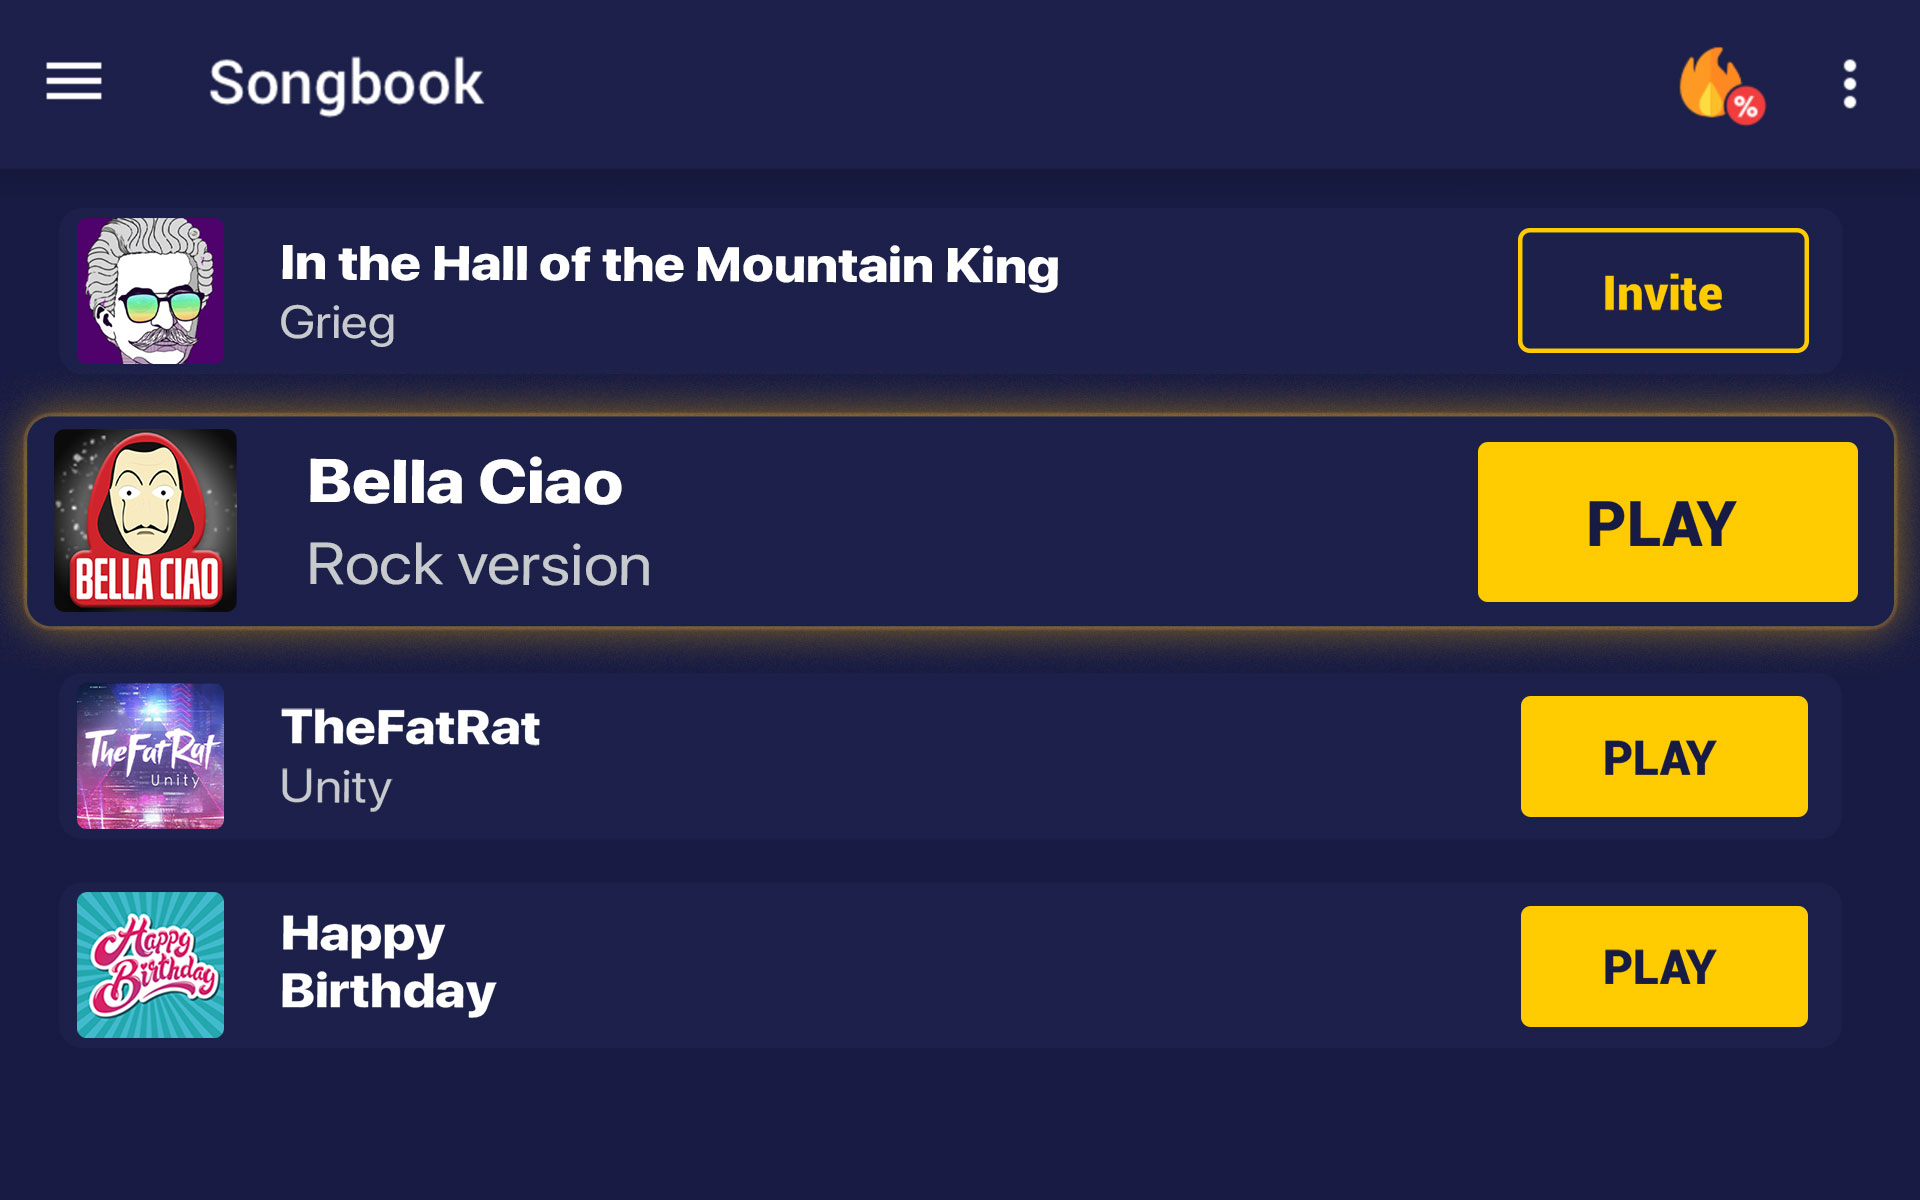Select the Happy Birthday title text
Image resolution: width=1920 pixels, height=1200 pixels.
388,963
